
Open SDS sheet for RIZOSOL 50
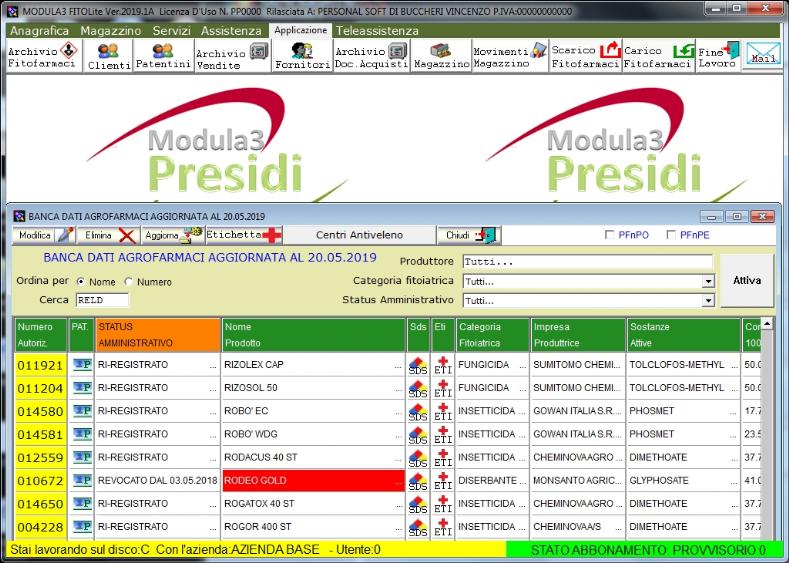418,389
